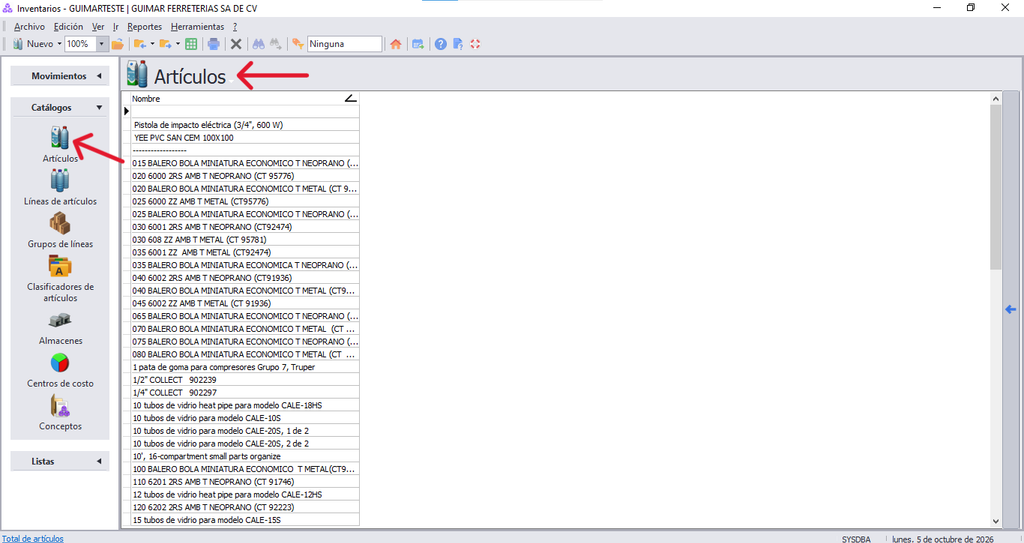Click the vertical scrollbar thumb of the list
The width and height of the screenshot is (1024, 543).
(x=995, y=187)
